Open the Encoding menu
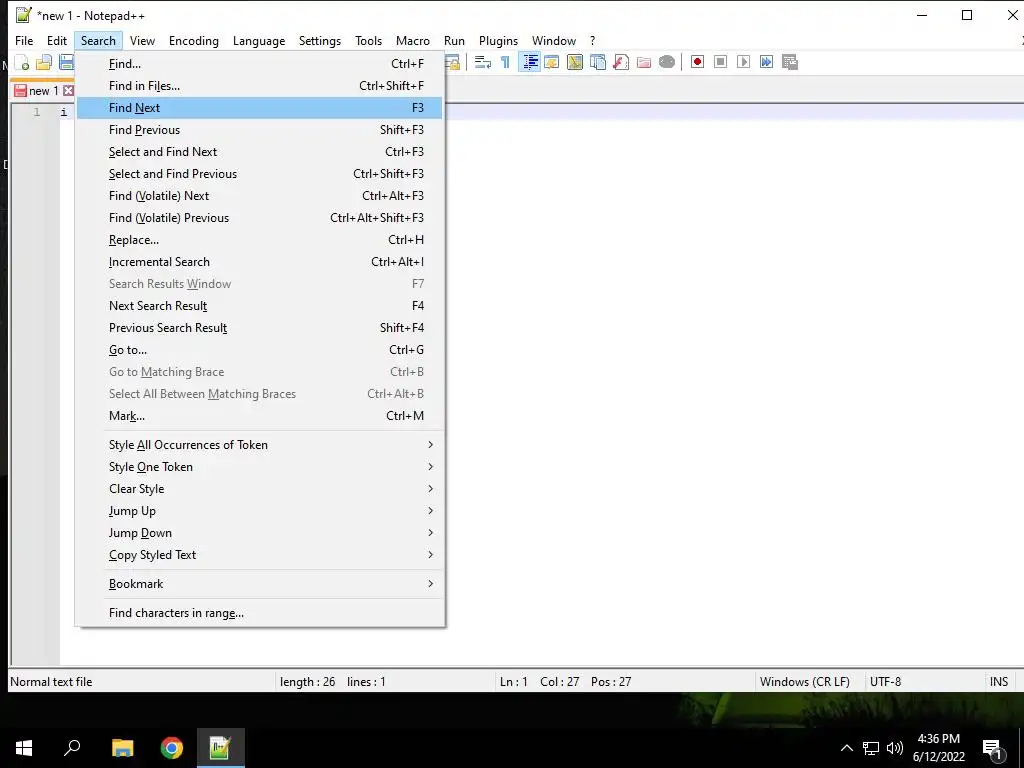The image size is (1024, 768). 194,40
